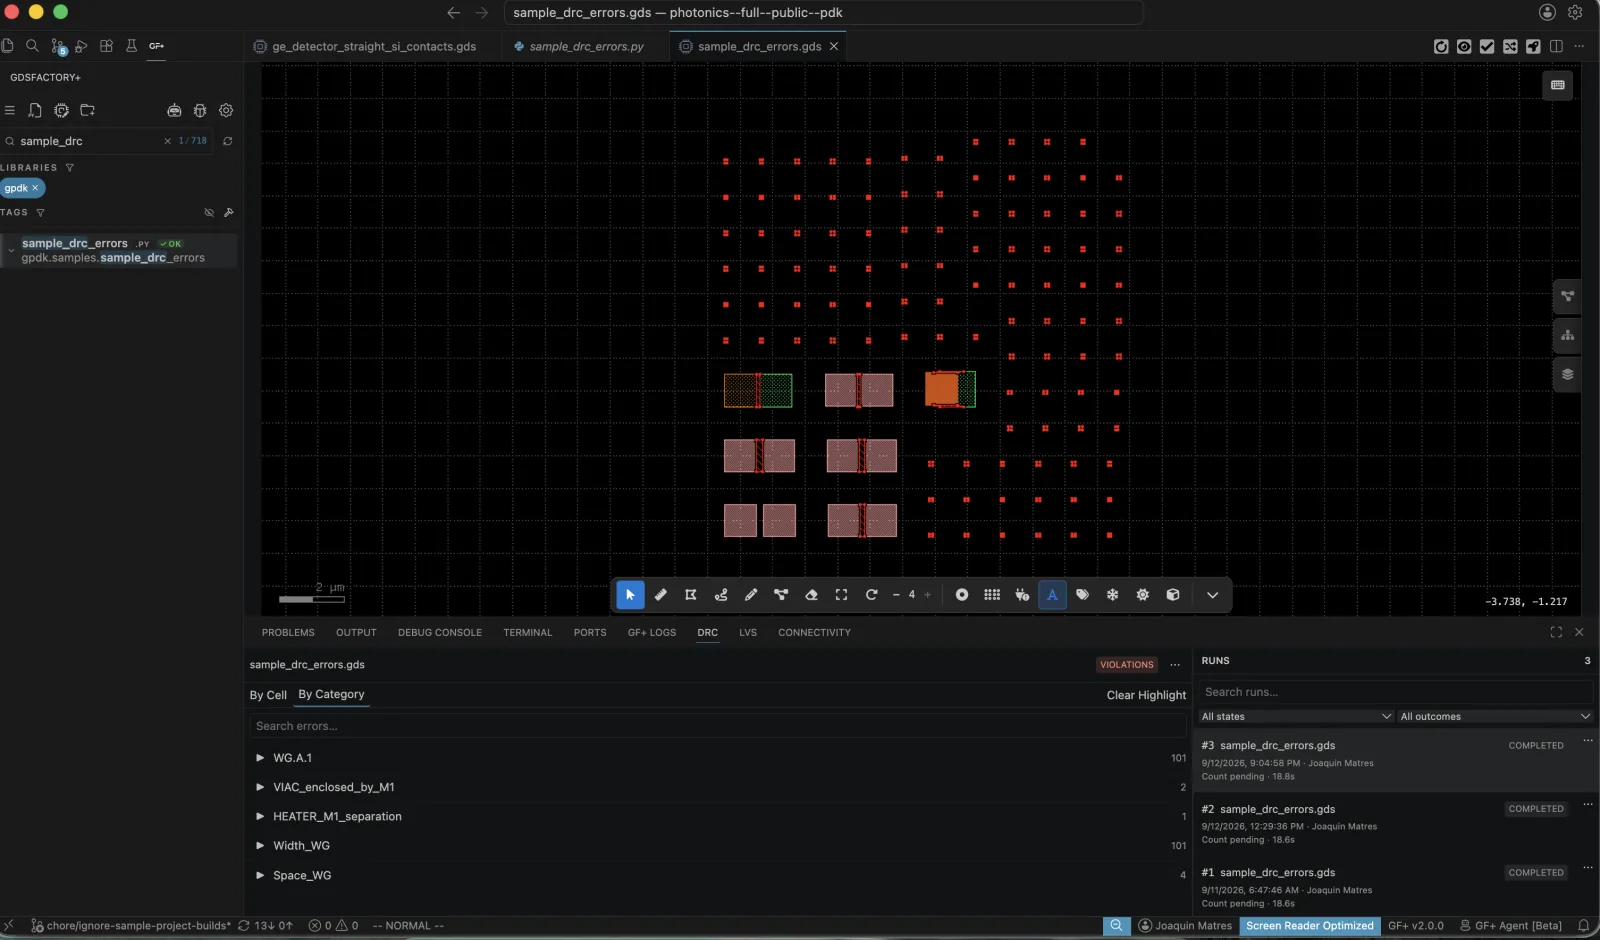Expand the HEATER_M1_separation category

pyautogui.click(x=260, y=816)
